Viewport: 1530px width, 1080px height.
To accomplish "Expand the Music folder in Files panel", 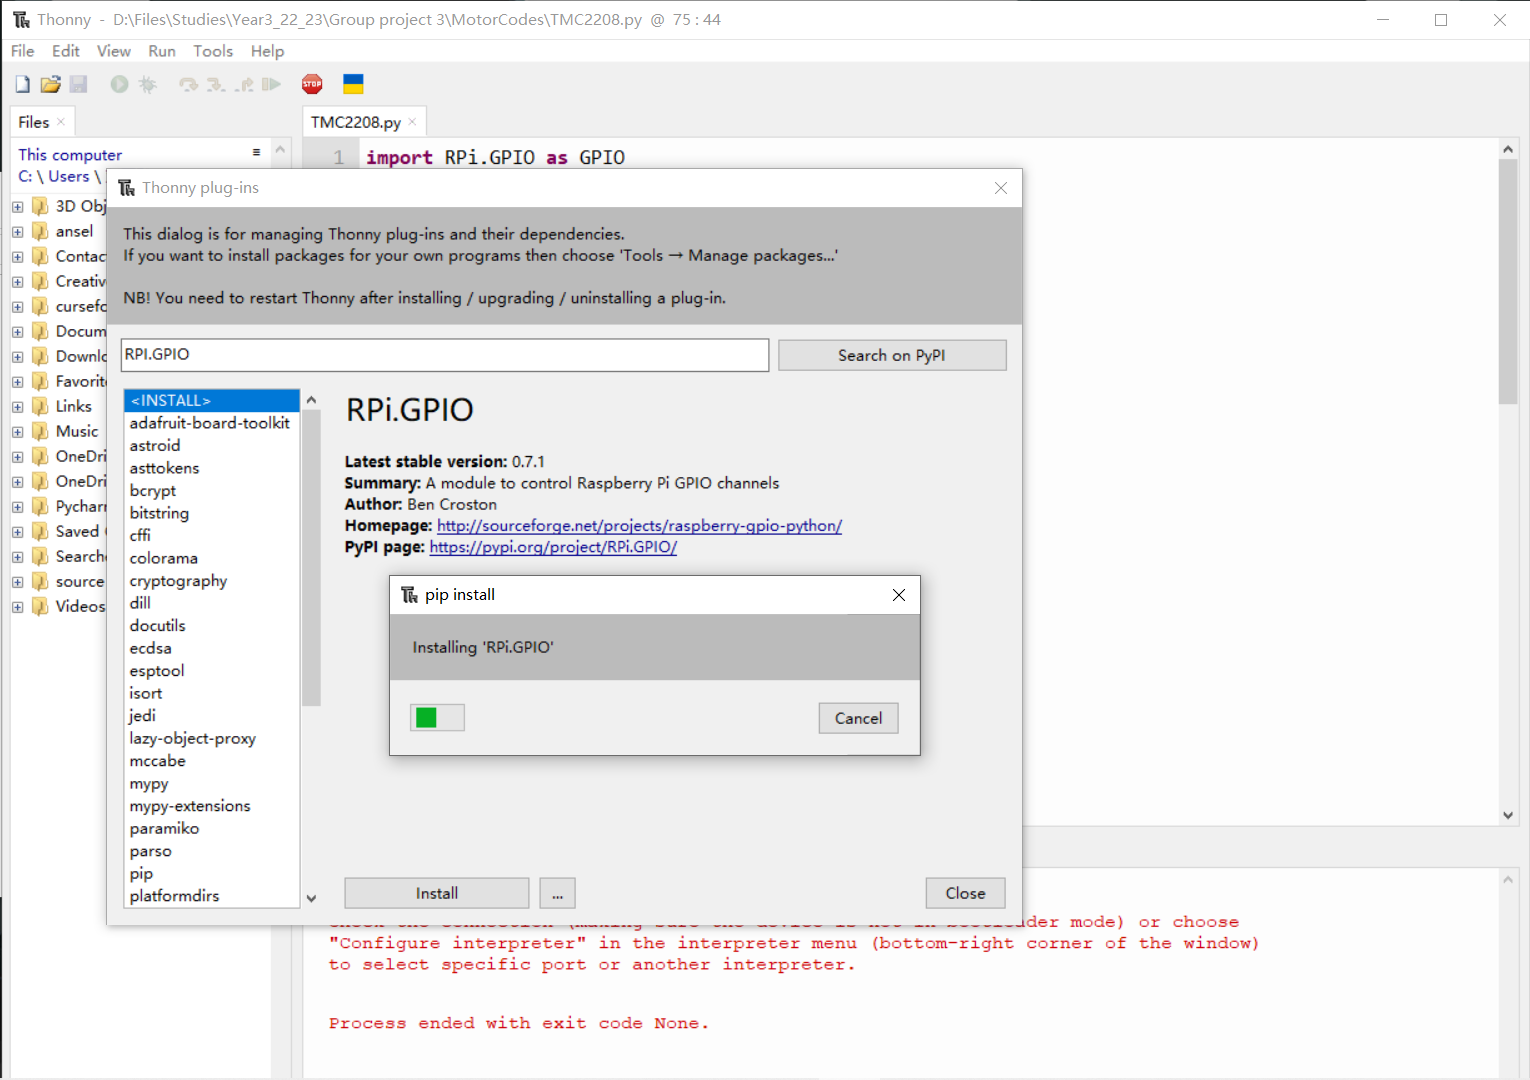I will click(x=17, y=430).
